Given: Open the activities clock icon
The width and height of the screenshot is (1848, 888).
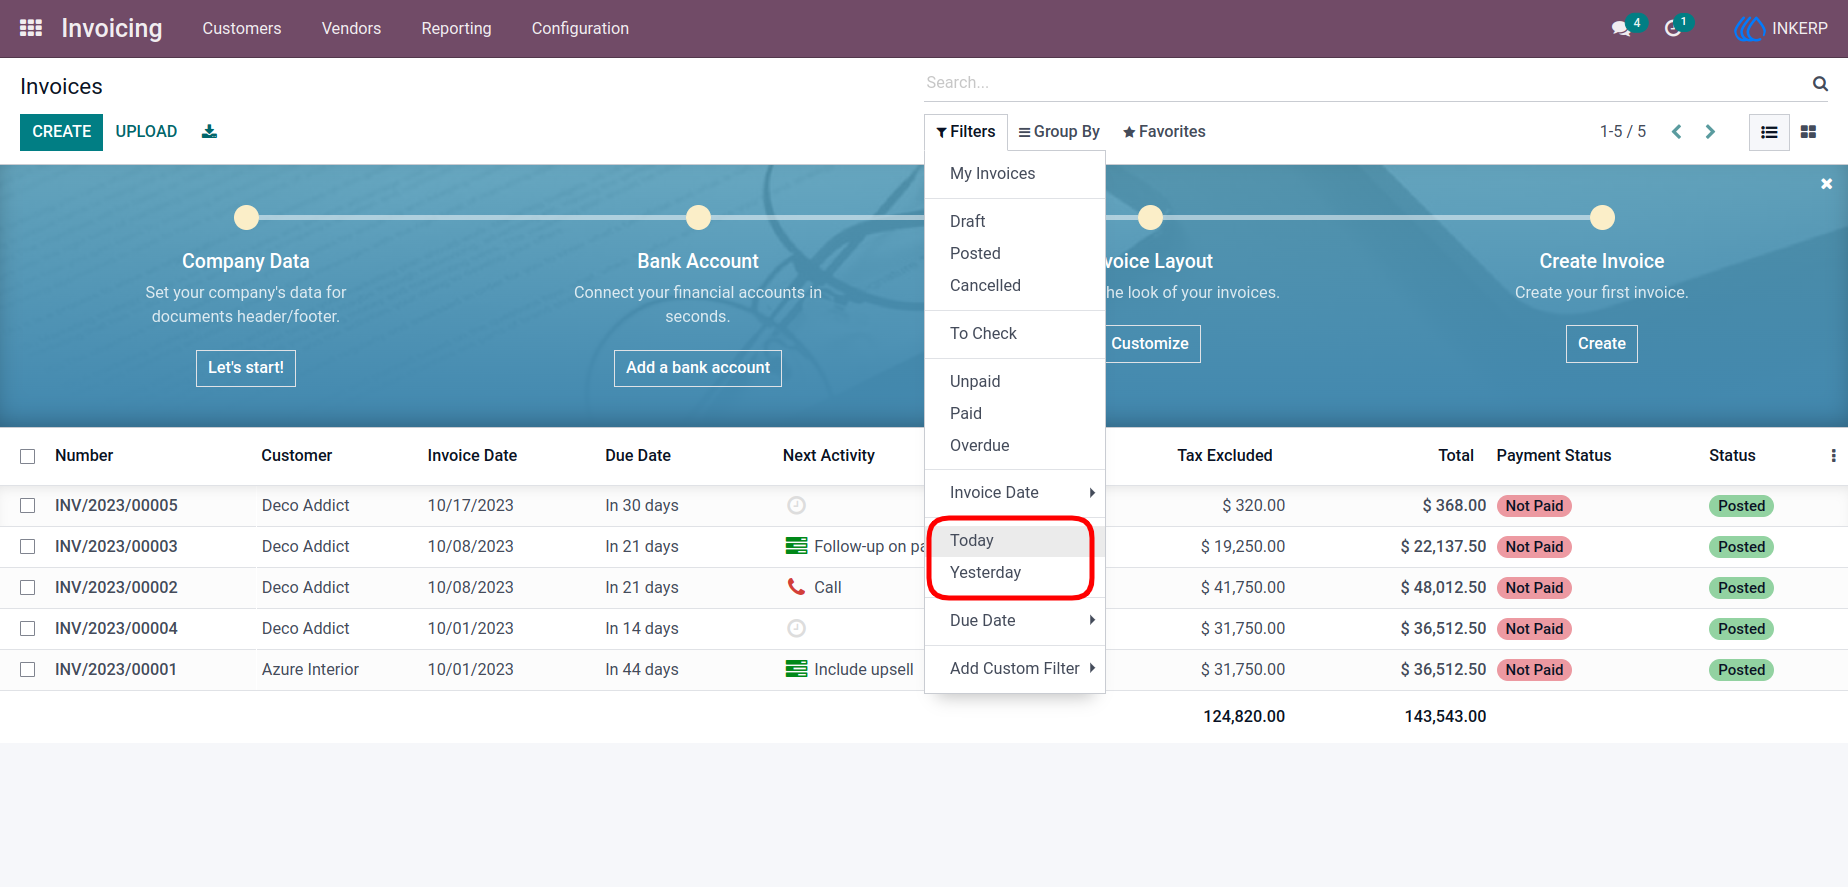Looking at the screenshot, I should 1673,28.
